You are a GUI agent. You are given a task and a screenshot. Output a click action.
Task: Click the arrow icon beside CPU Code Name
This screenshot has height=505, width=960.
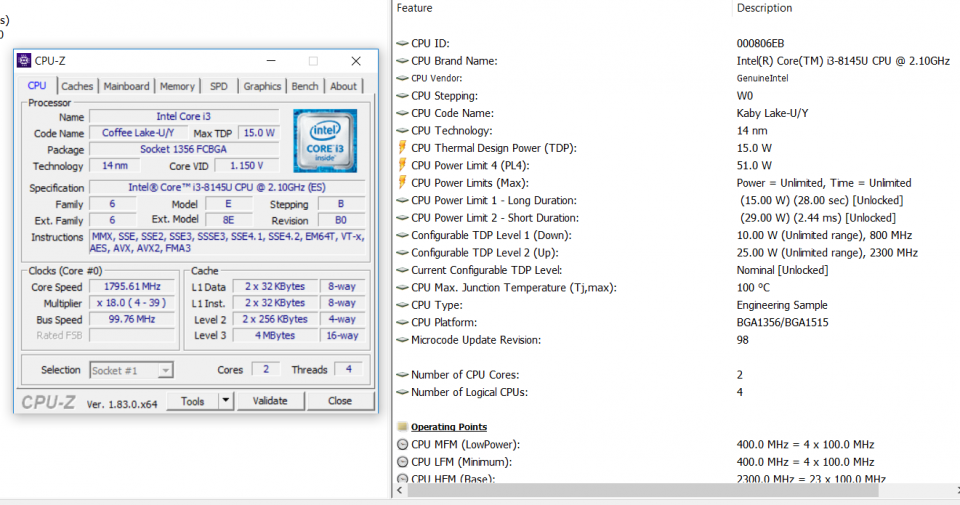(x=402, y=113)
